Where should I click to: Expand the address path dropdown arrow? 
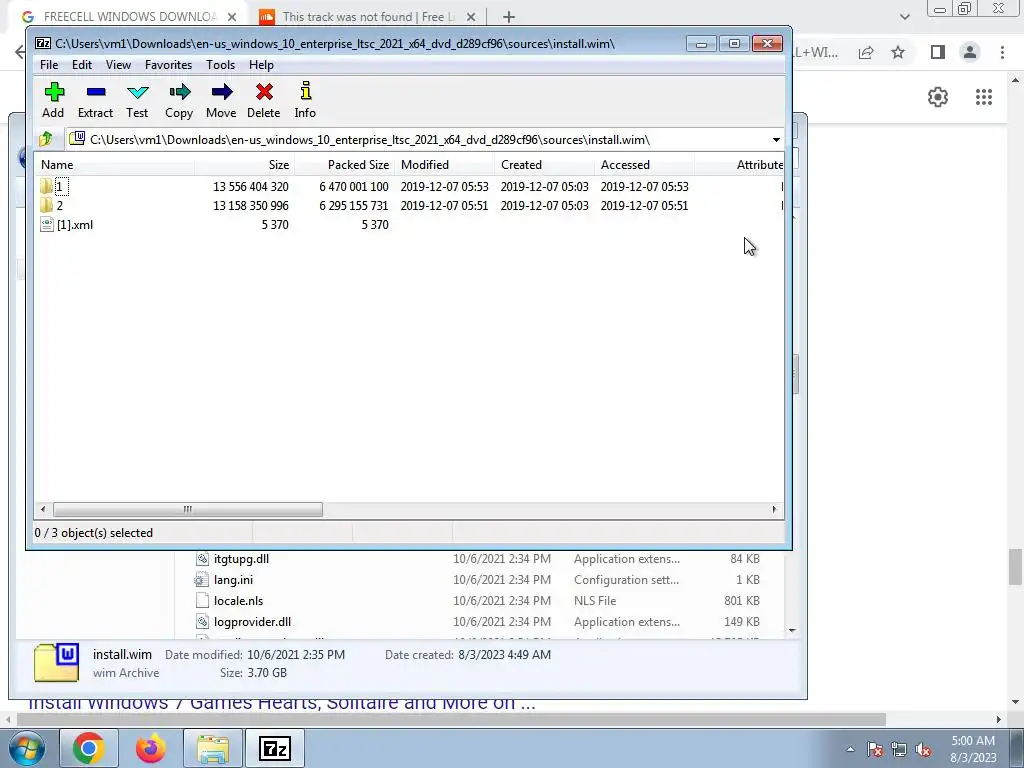coord(776,140)
